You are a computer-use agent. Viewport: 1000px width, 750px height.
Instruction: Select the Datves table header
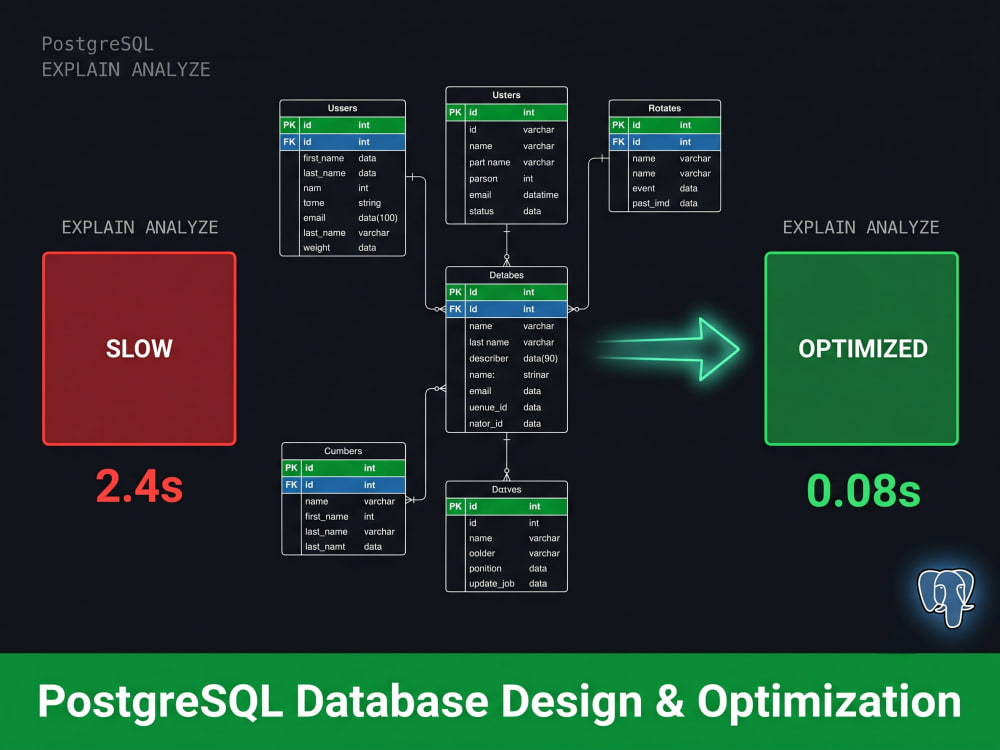tap(506, 489)
